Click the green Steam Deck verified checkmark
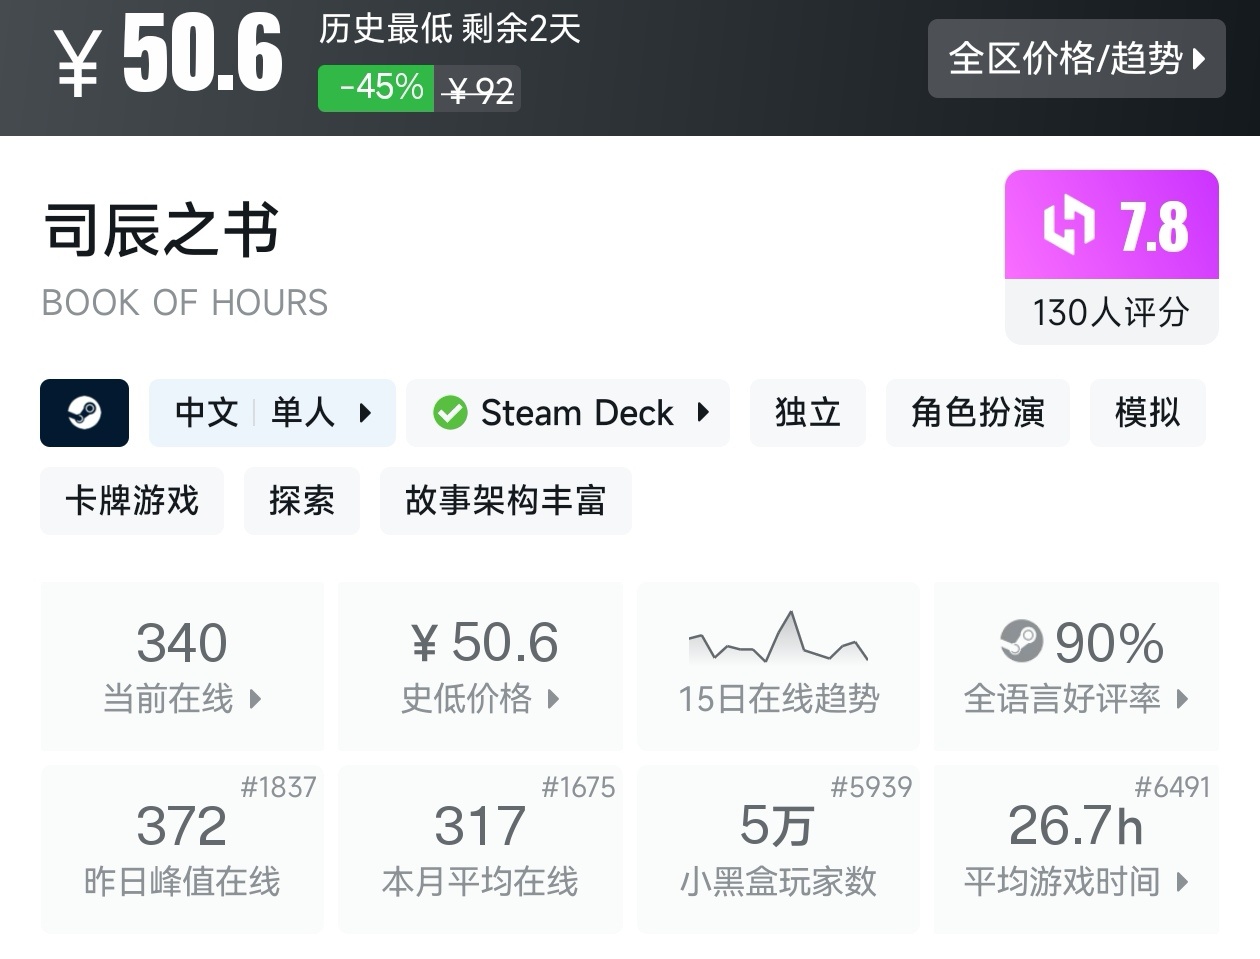 (450, 412)
